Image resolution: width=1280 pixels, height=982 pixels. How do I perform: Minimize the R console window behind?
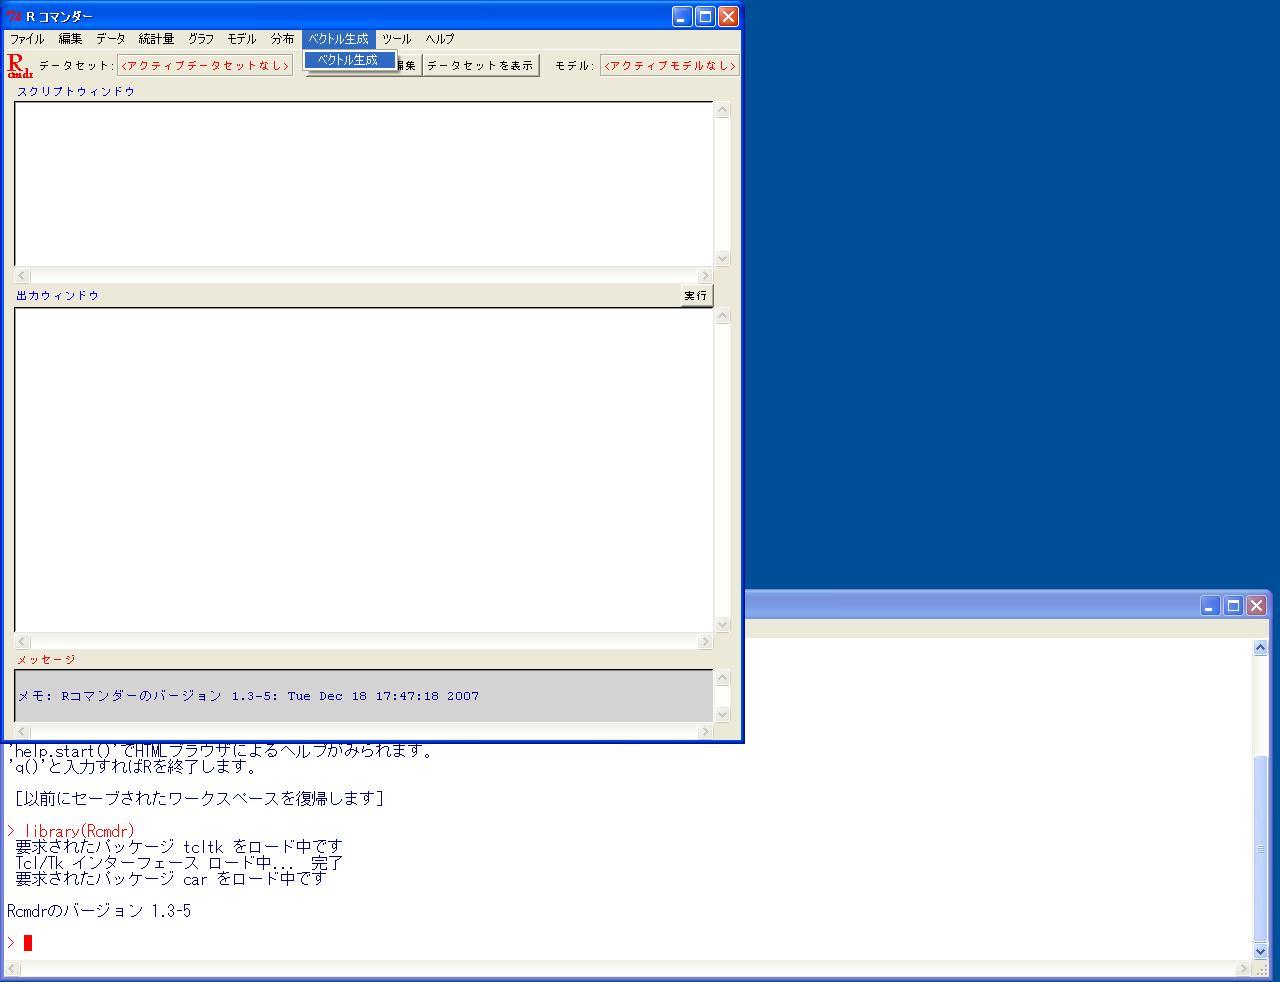point(1210,606)
